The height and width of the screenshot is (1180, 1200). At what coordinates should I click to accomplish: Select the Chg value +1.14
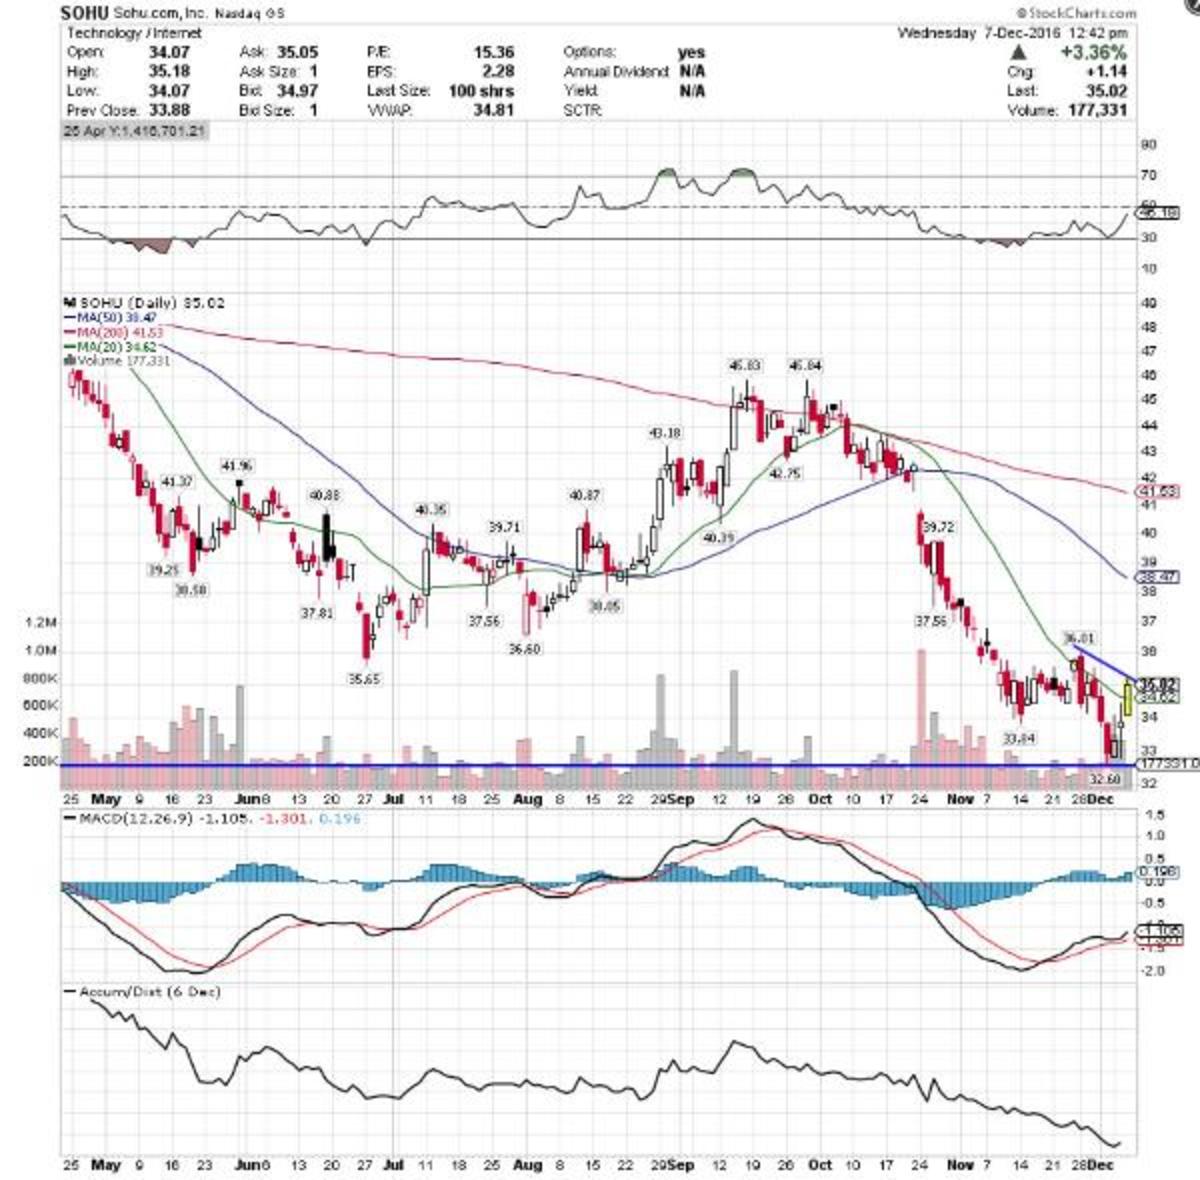click(1108, 72)
